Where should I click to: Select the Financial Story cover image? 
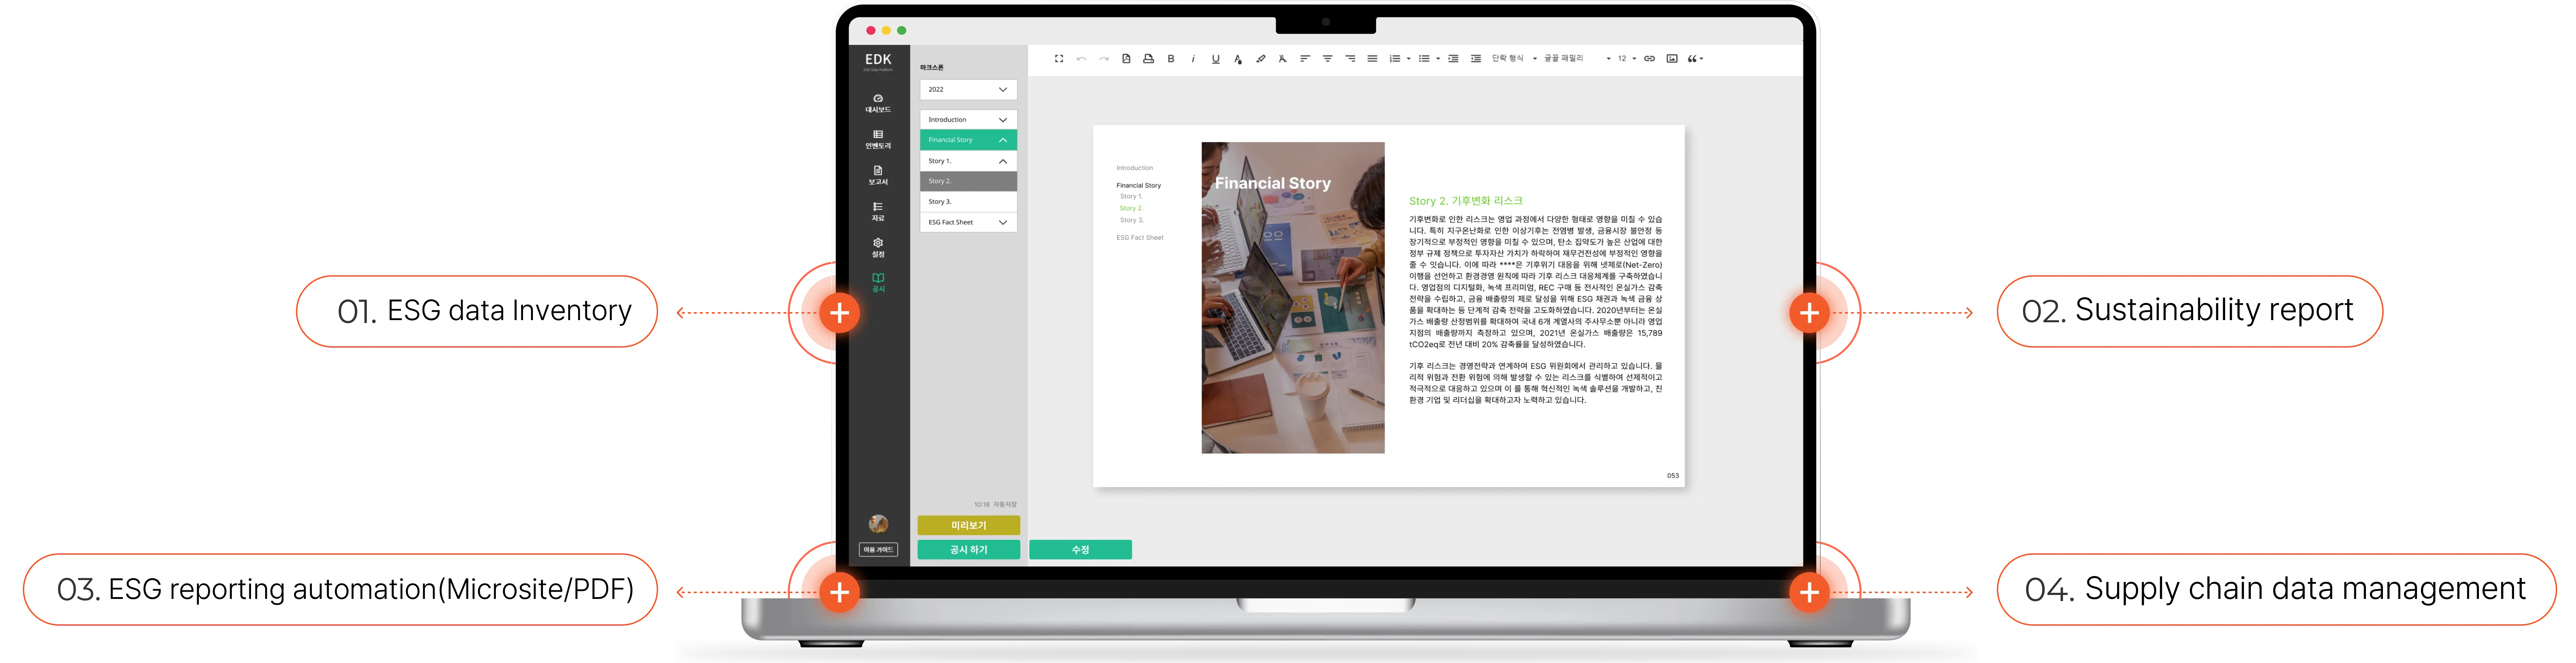tap(1293, 298)
